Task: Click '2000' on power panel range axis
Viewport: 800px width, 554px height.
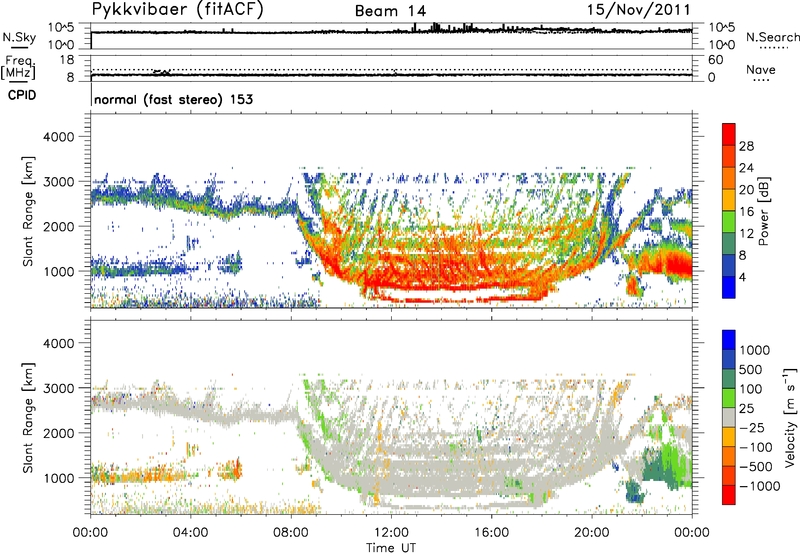Action: pyautogui.click(x=58, y=226)
